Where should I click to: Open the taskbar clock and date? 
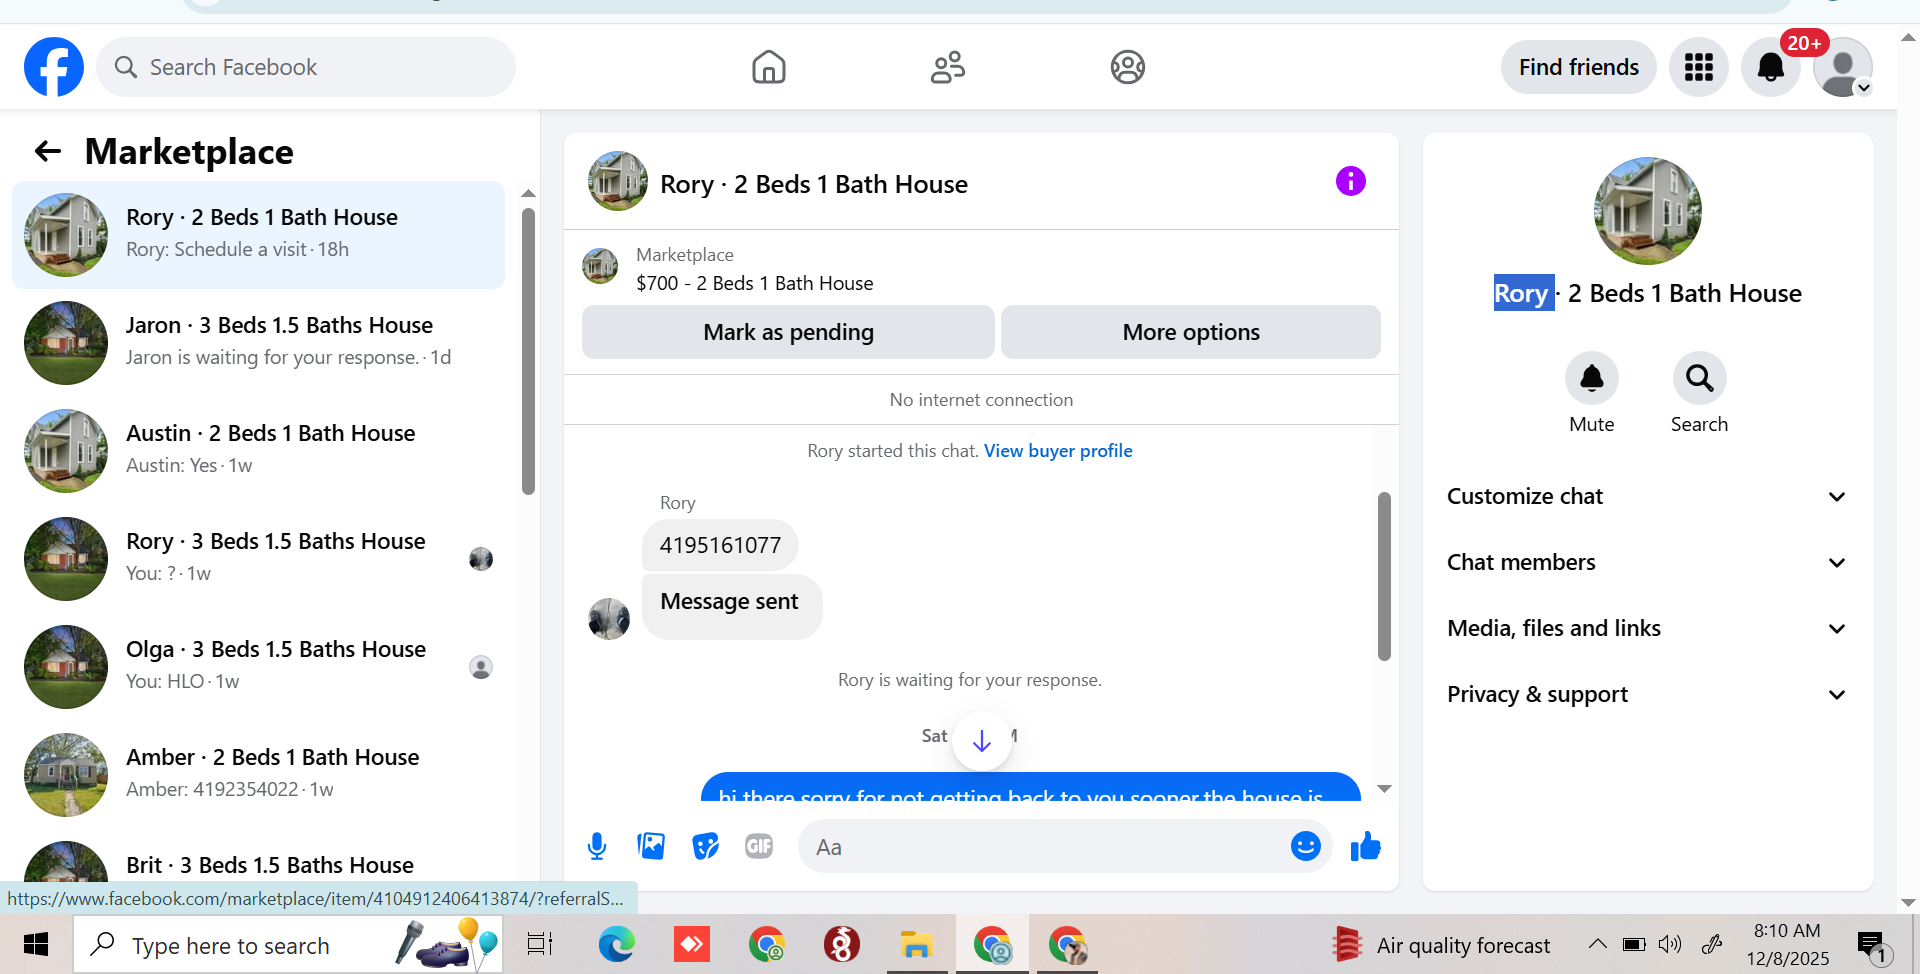1788,945
